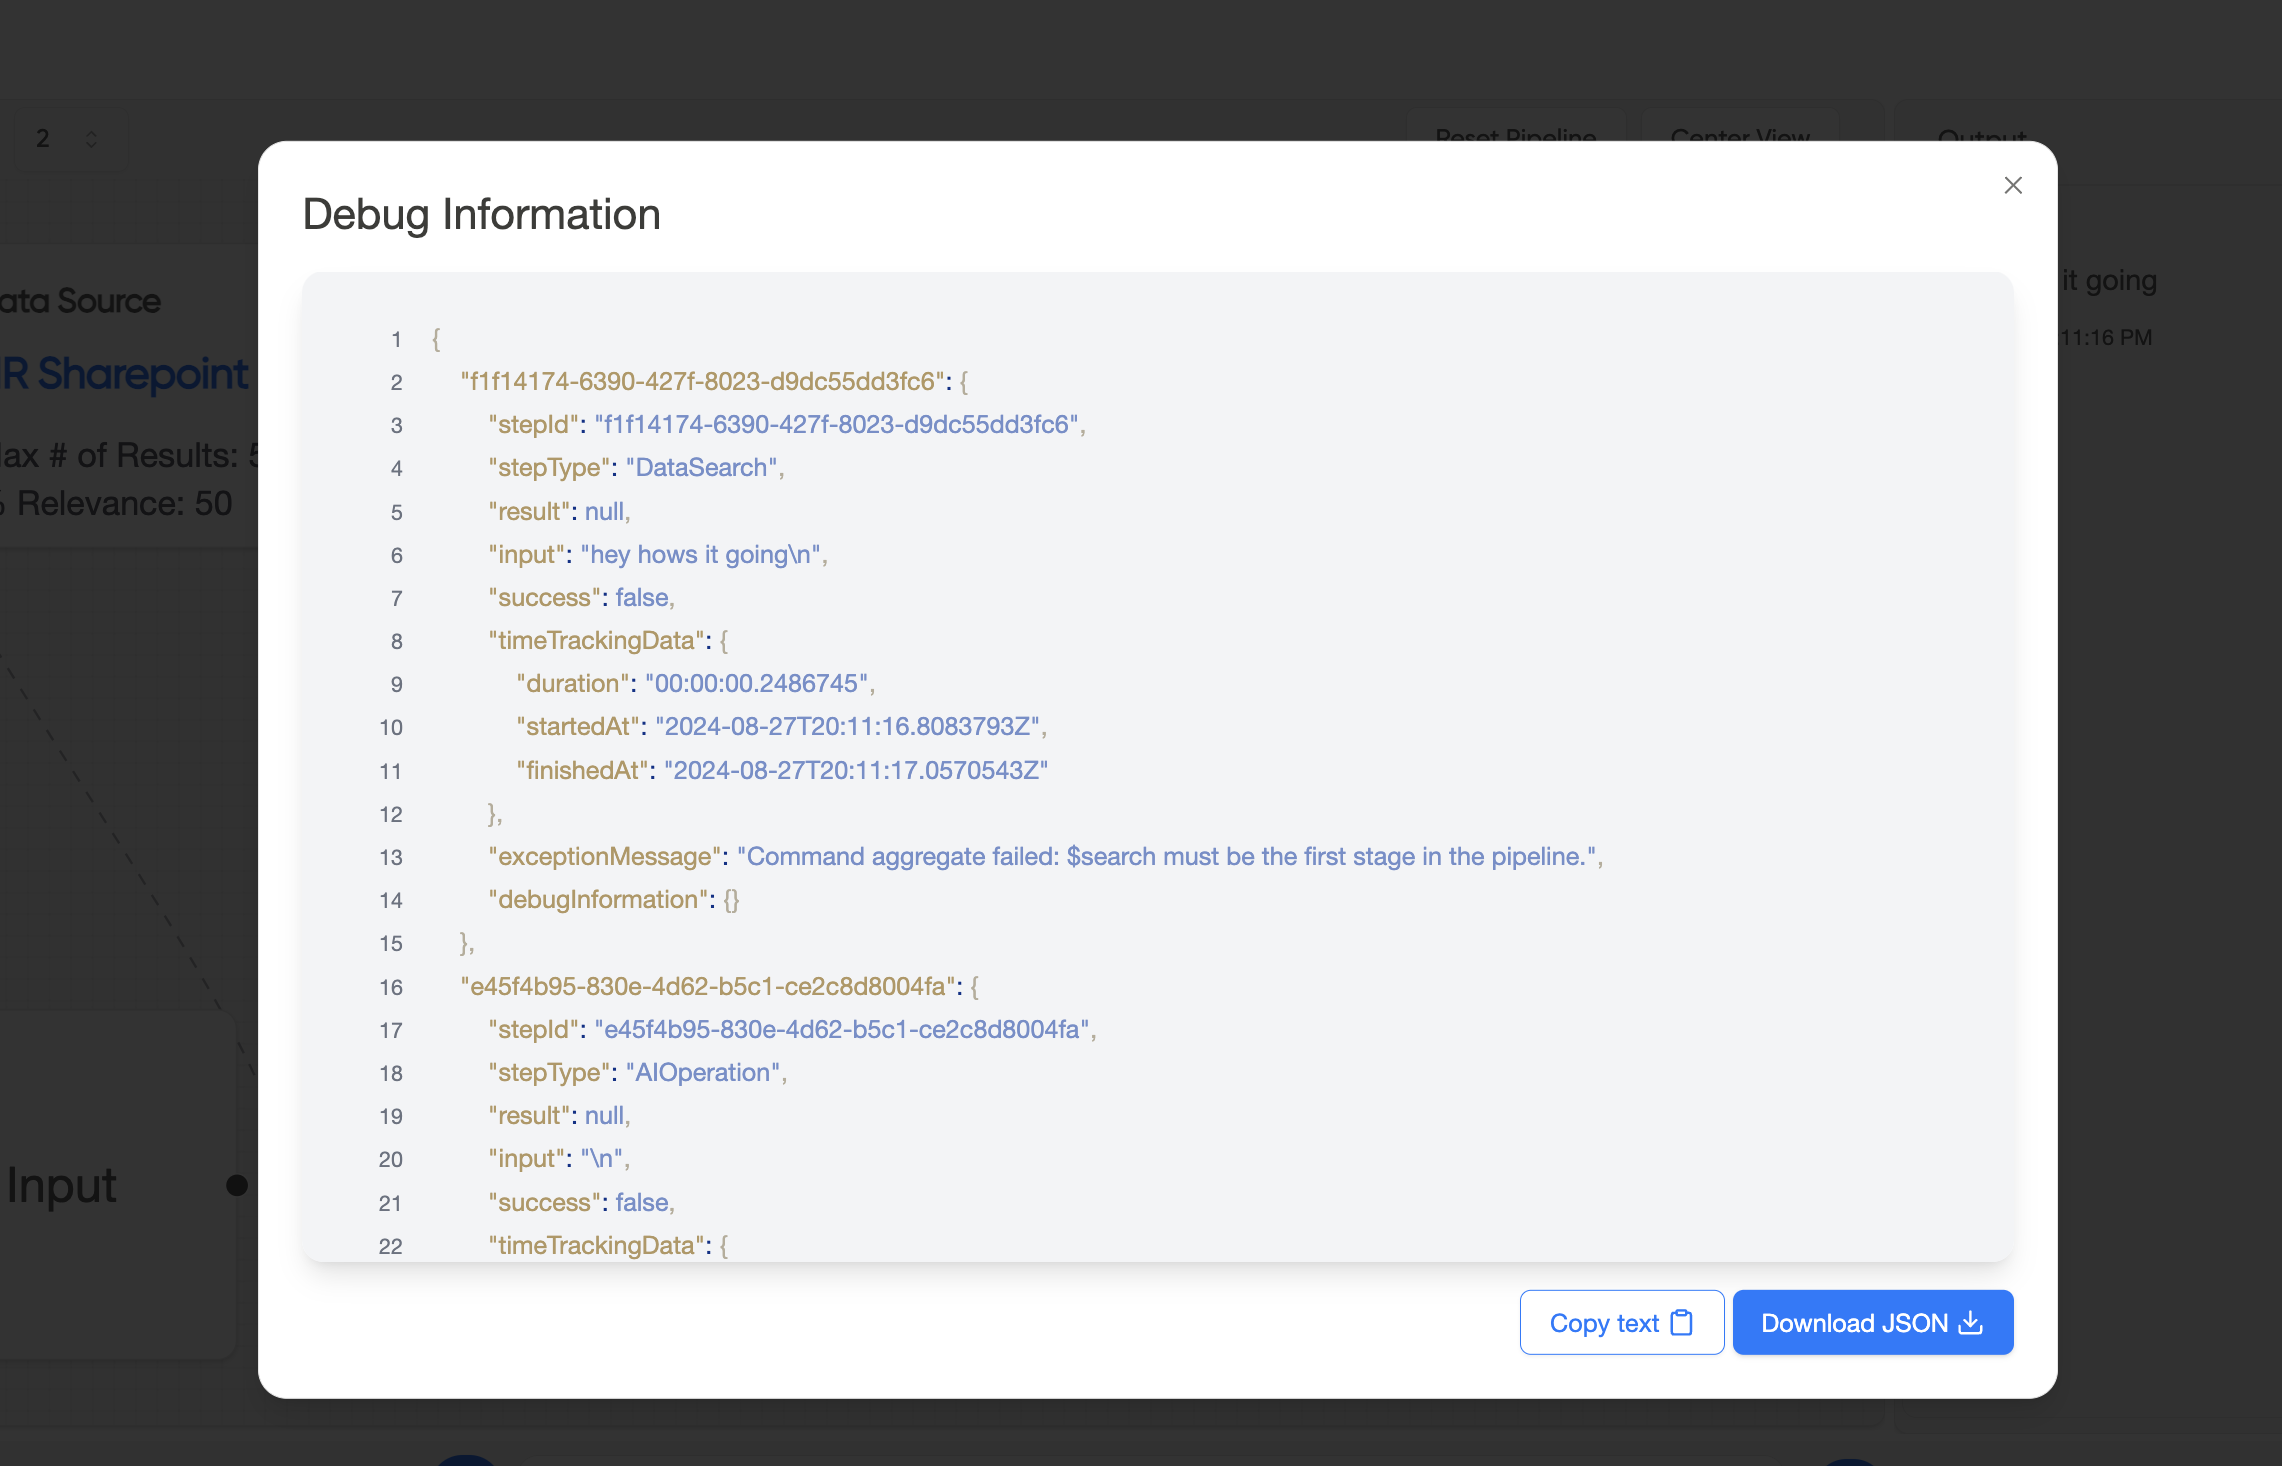Click the Input node label in the background
The image size is (2282, 1466).
click(x=61, y=1185)
